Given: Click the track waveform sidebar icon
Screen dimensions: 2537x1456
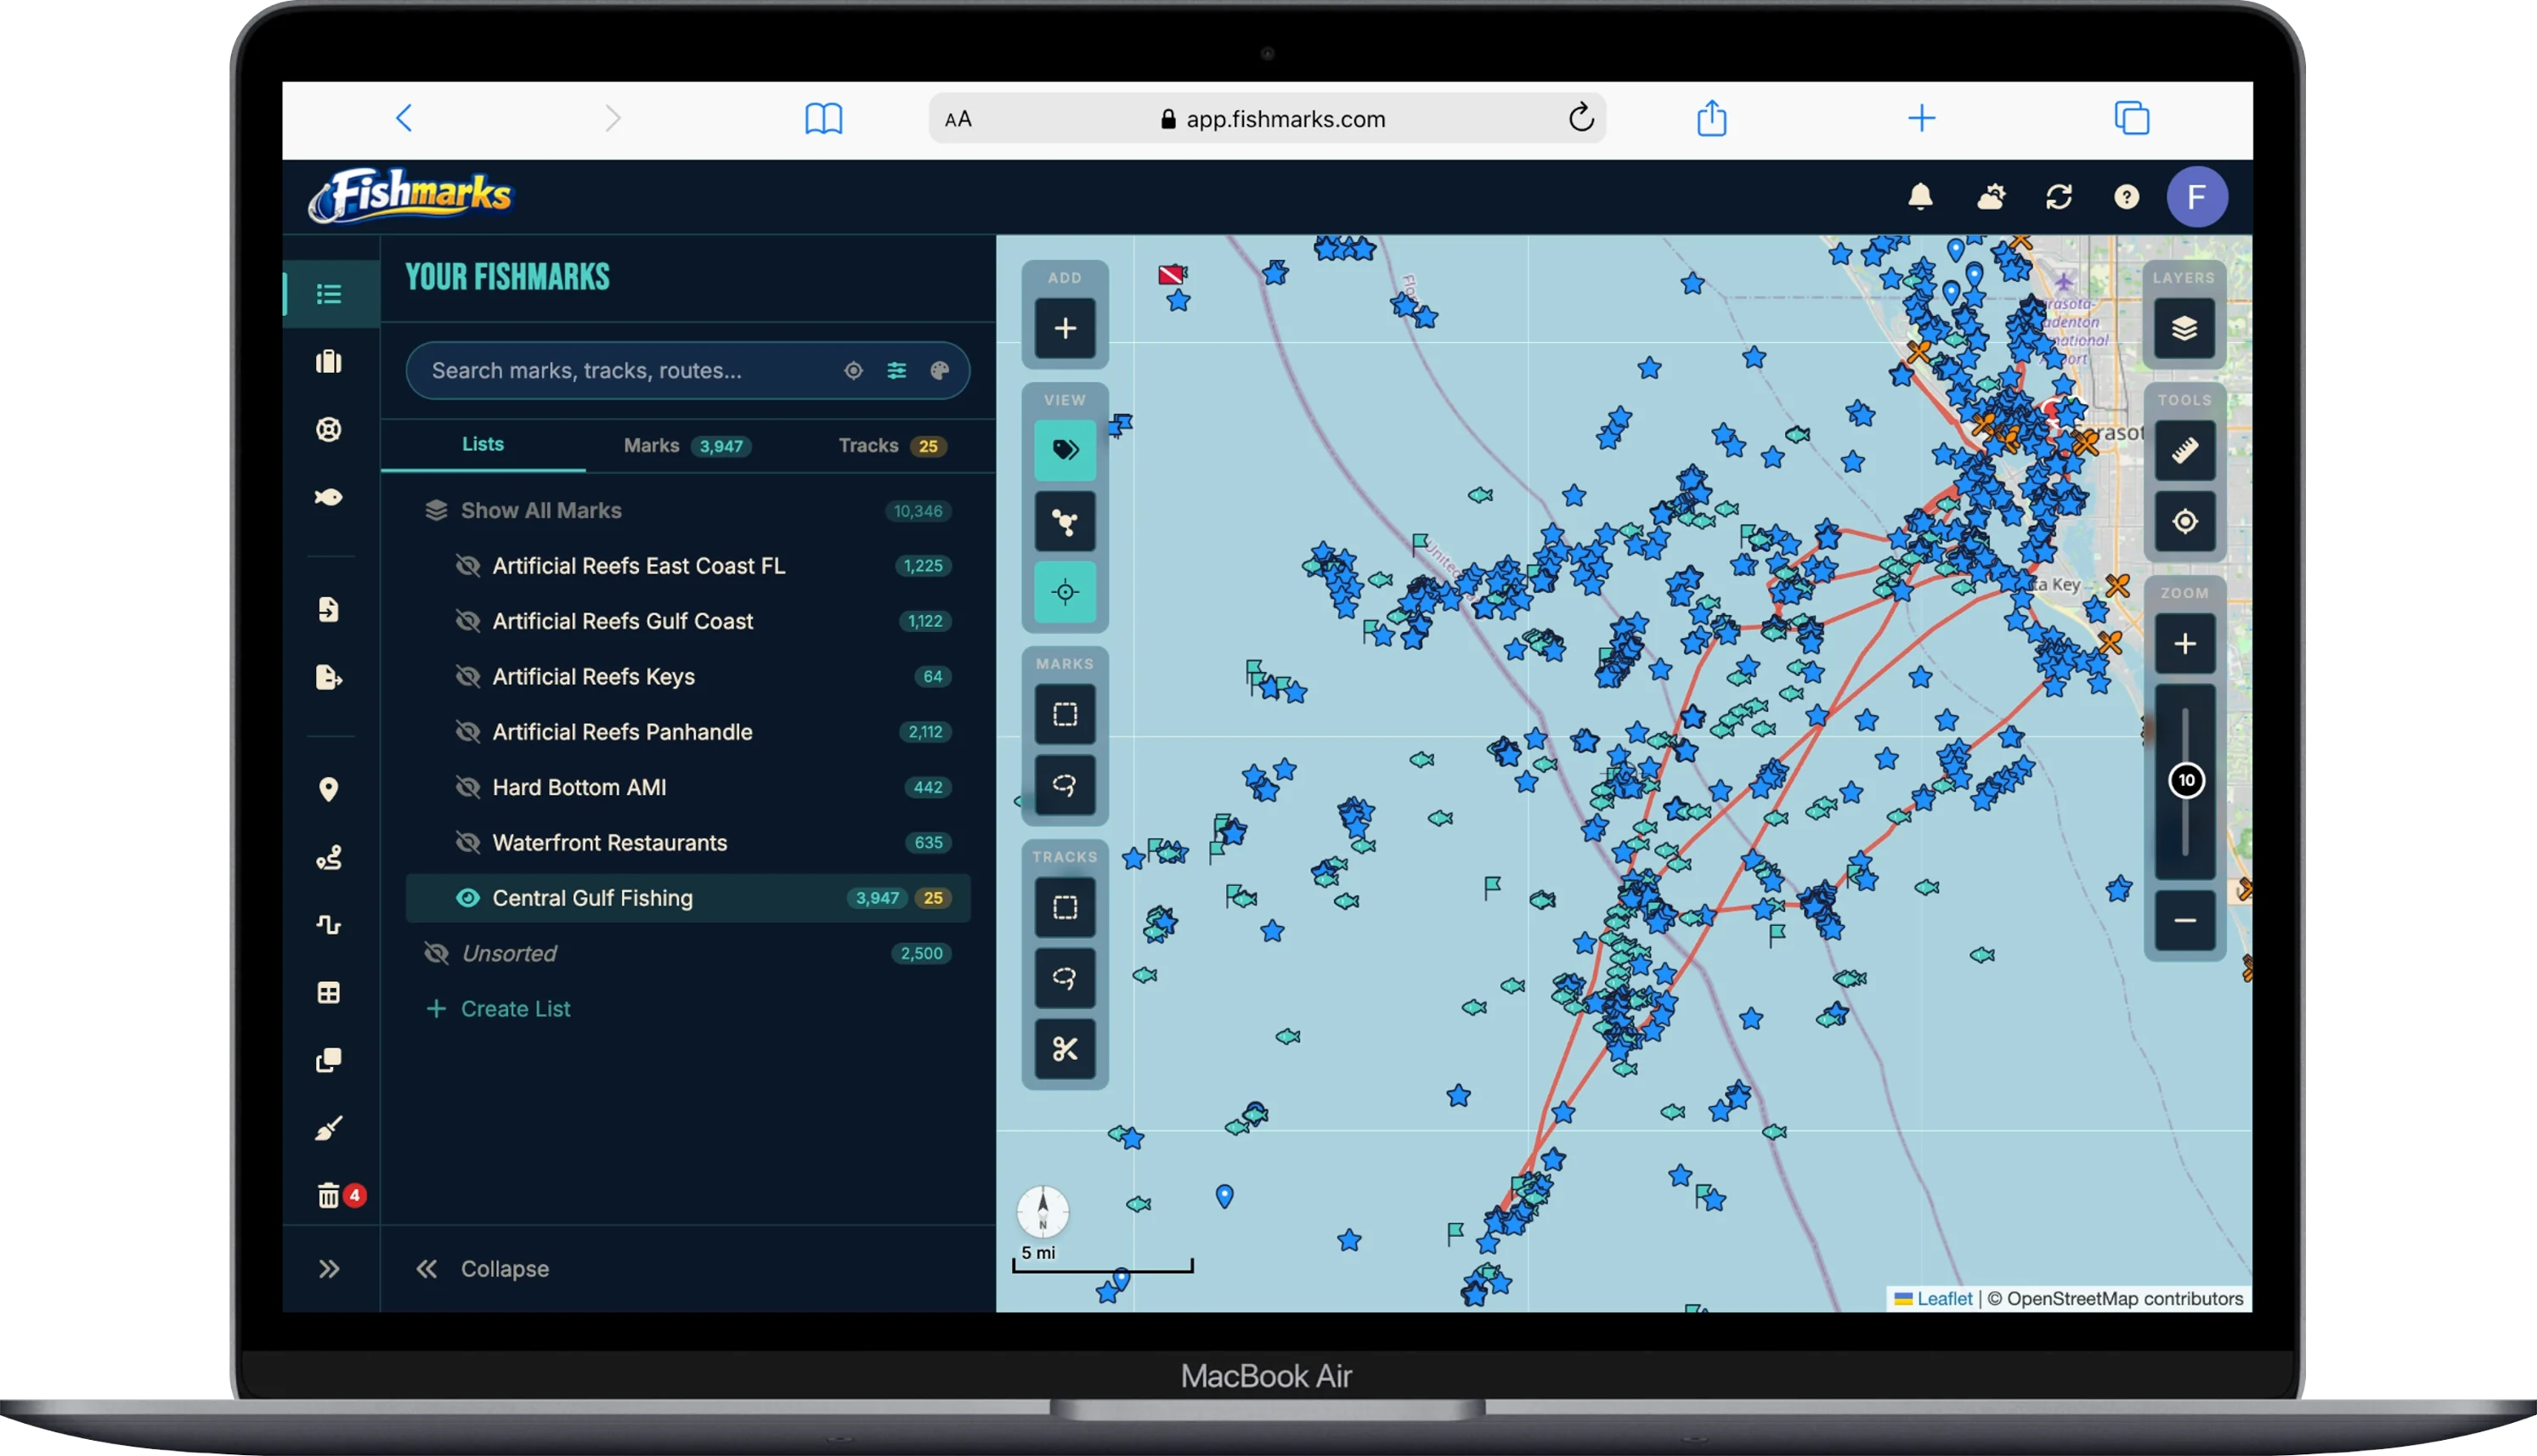Looking at the screenshot, I should tap(329, 925).
